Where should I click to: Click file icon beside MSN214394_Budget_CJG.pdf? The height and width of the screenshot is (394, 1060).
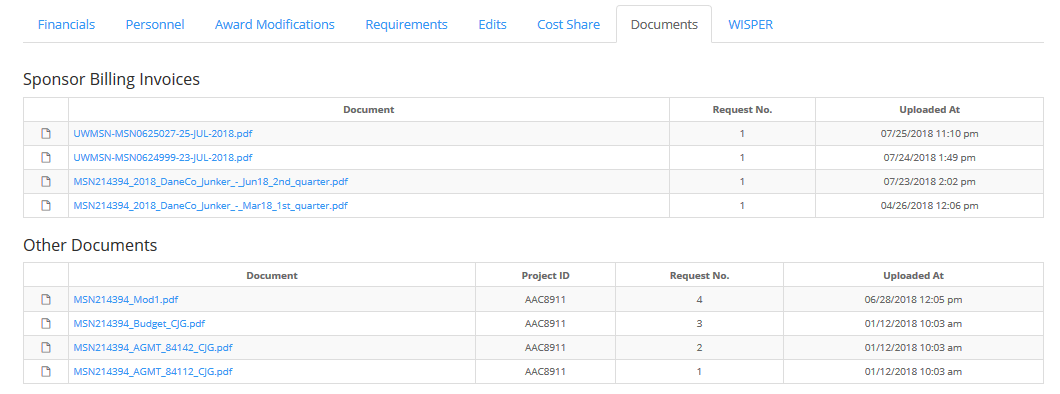46,324
